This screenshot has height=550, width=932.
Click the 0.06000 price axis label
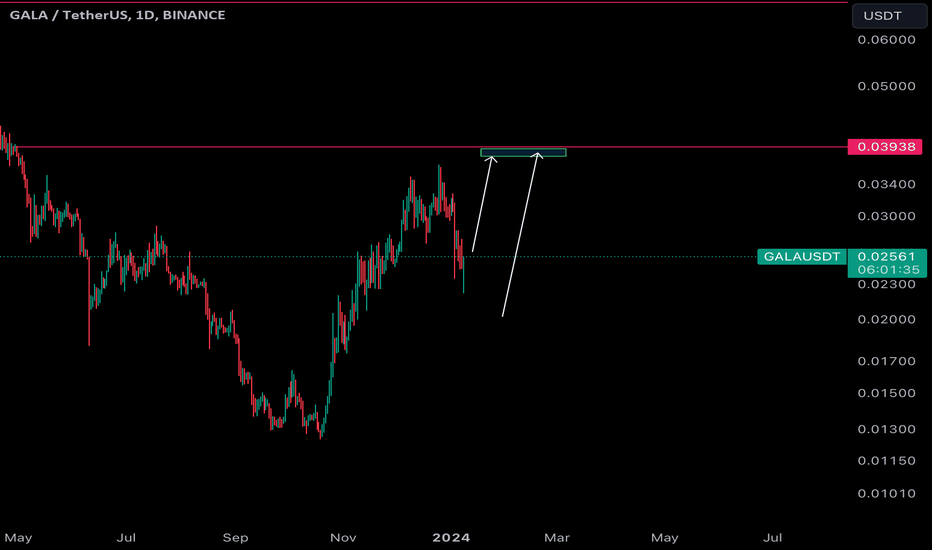click(886, 40)
